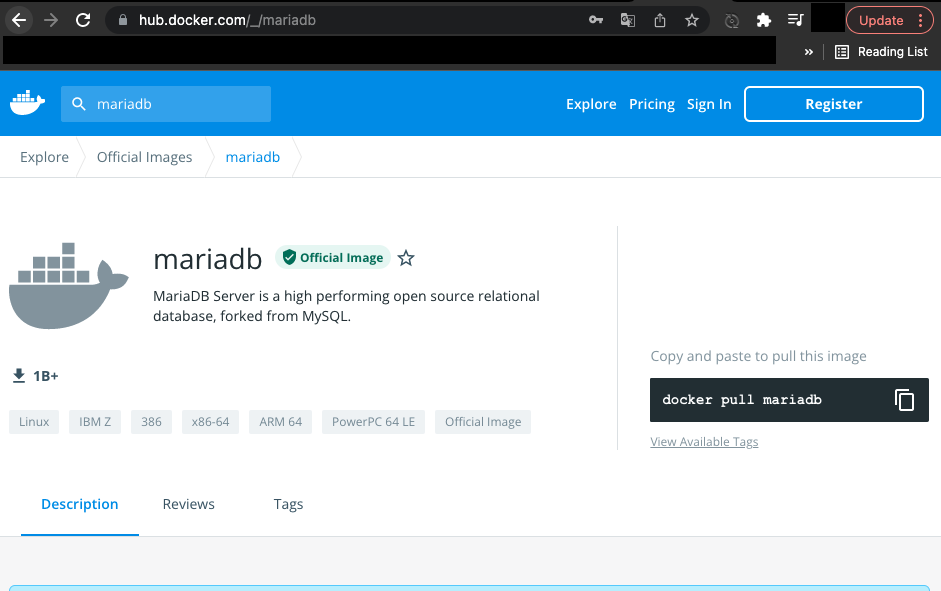Viewport: 941px width, 591px height.
Task: Expand hidden bookmarks with the chevron
Action: 808,52
